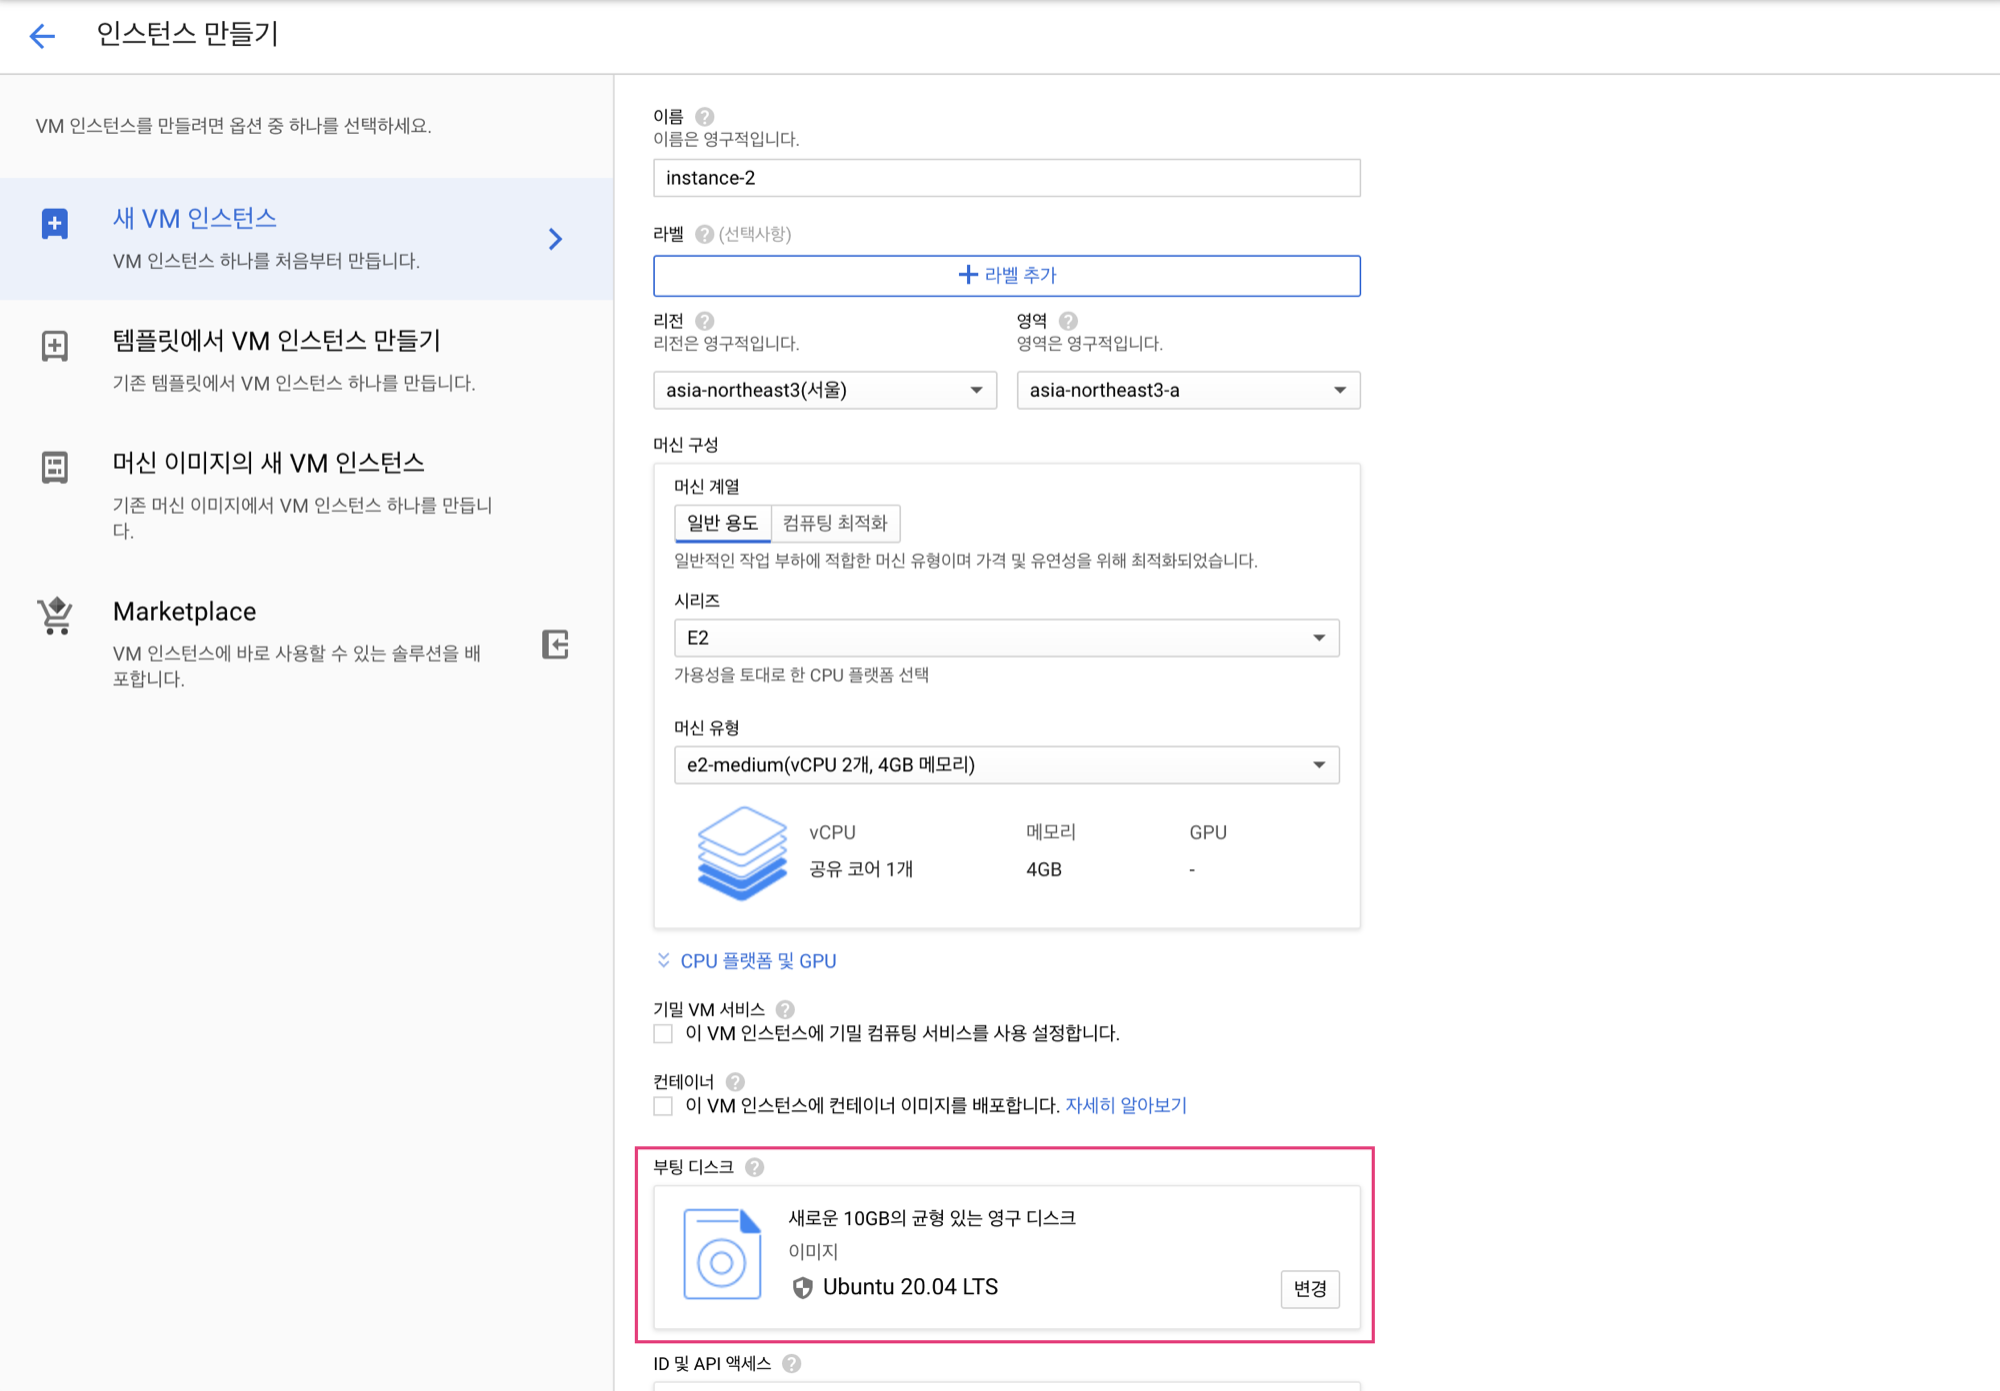Click help icon next to 이름
Image resolution: width=2000 pixels, height=1391 pixels.
(705, 116)
